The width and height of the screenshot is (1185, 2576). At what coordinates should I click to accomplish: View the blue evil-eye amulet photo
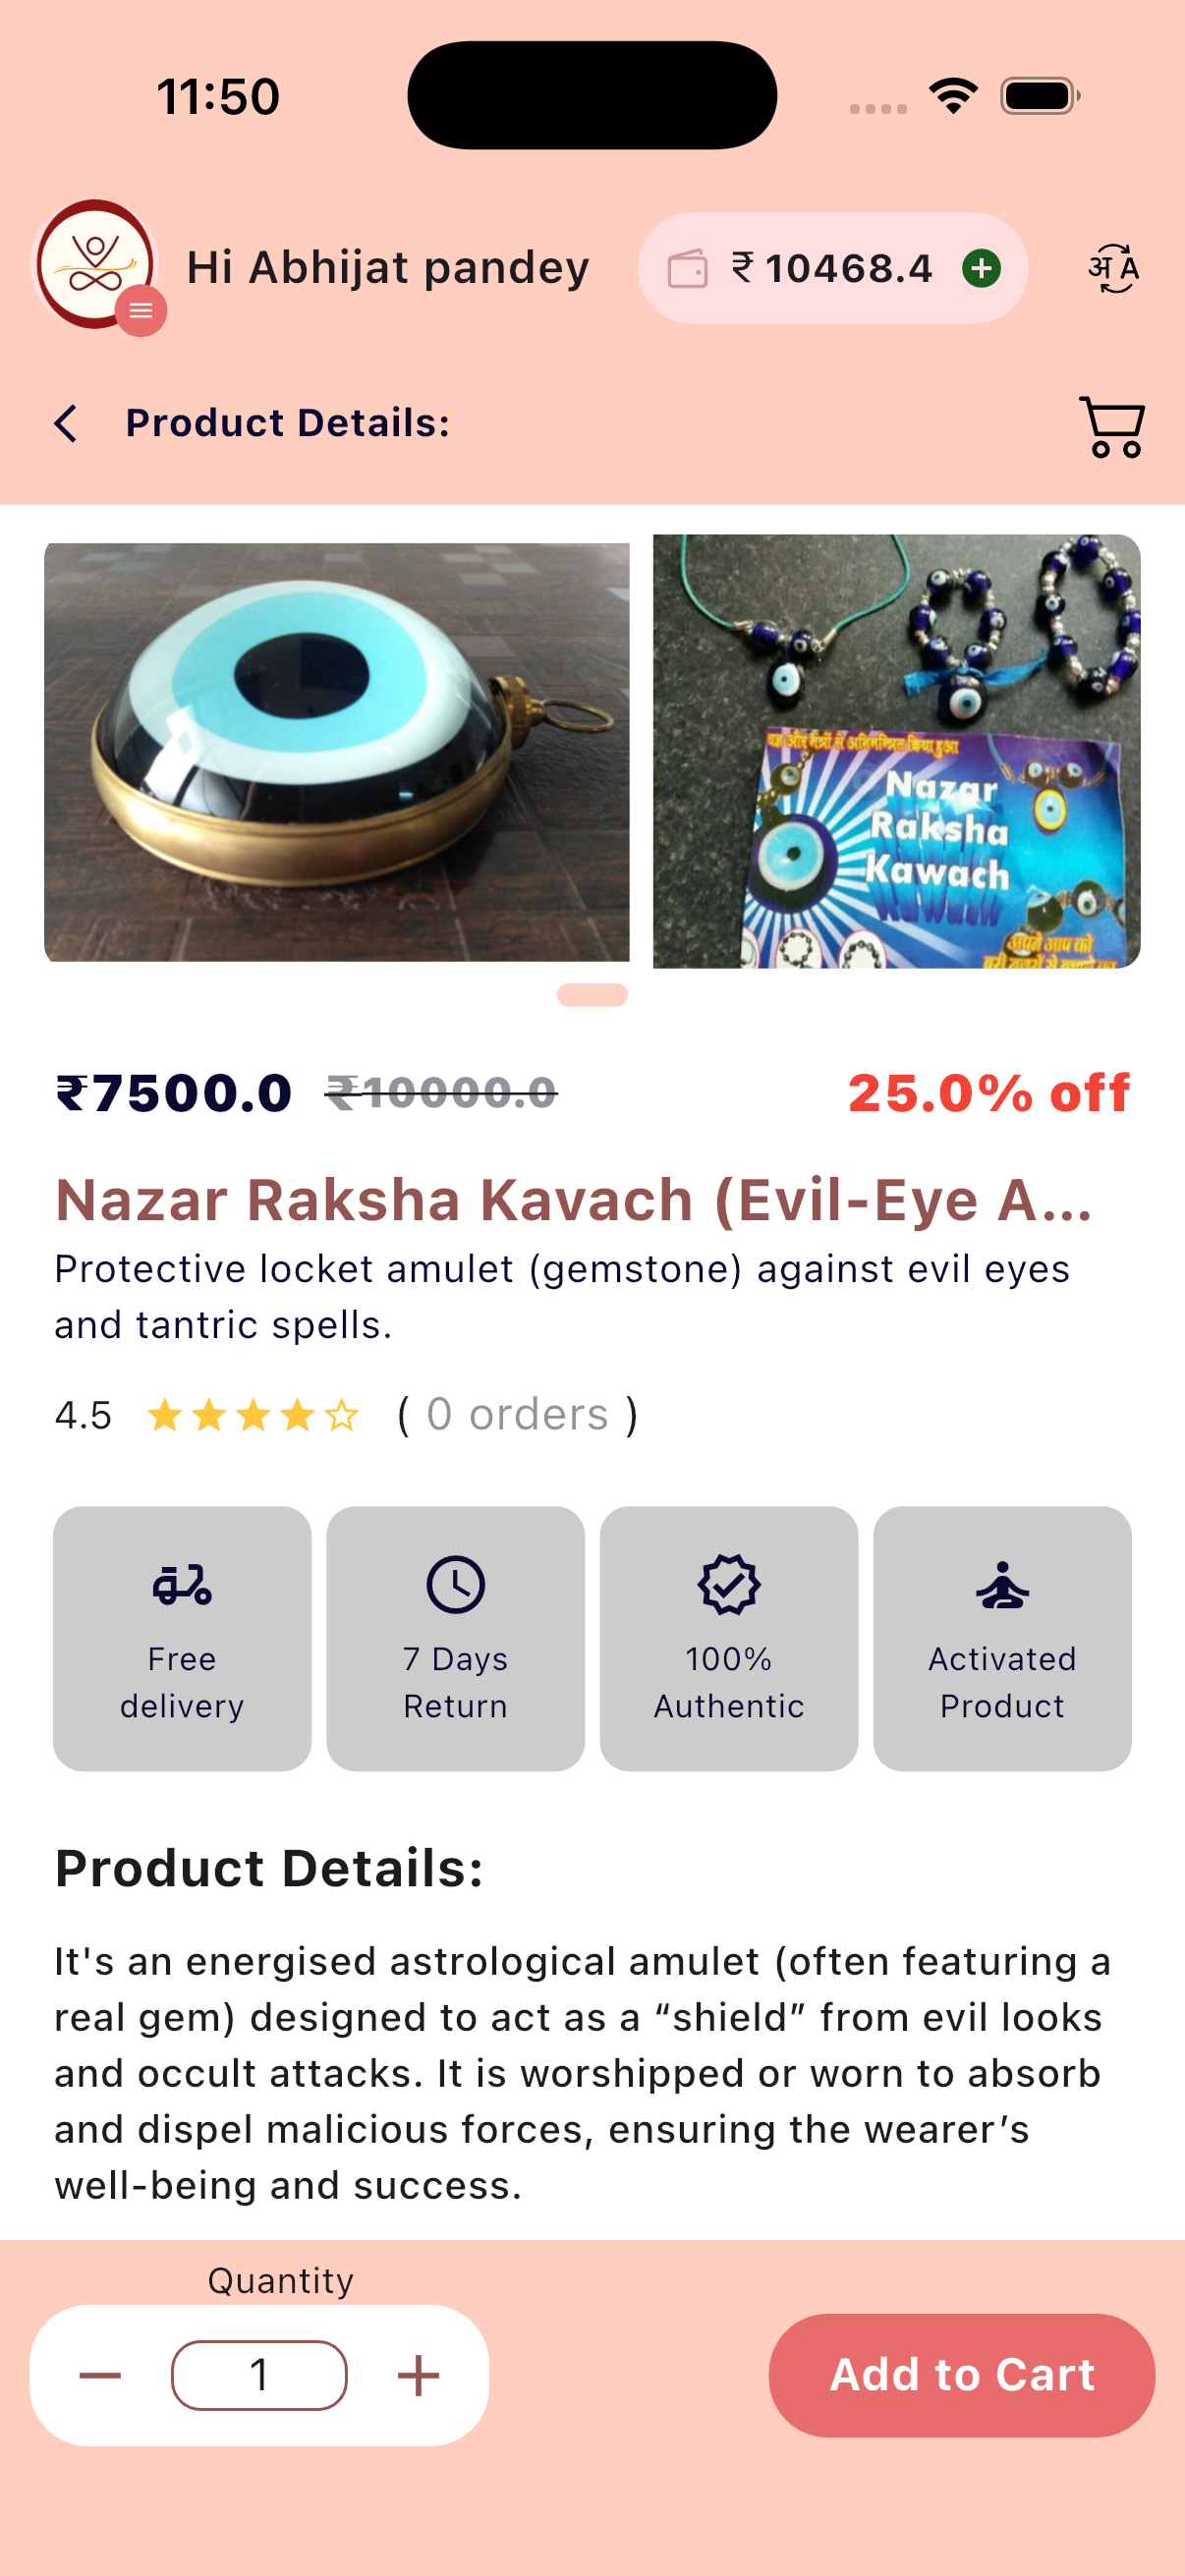pos(337,752)
